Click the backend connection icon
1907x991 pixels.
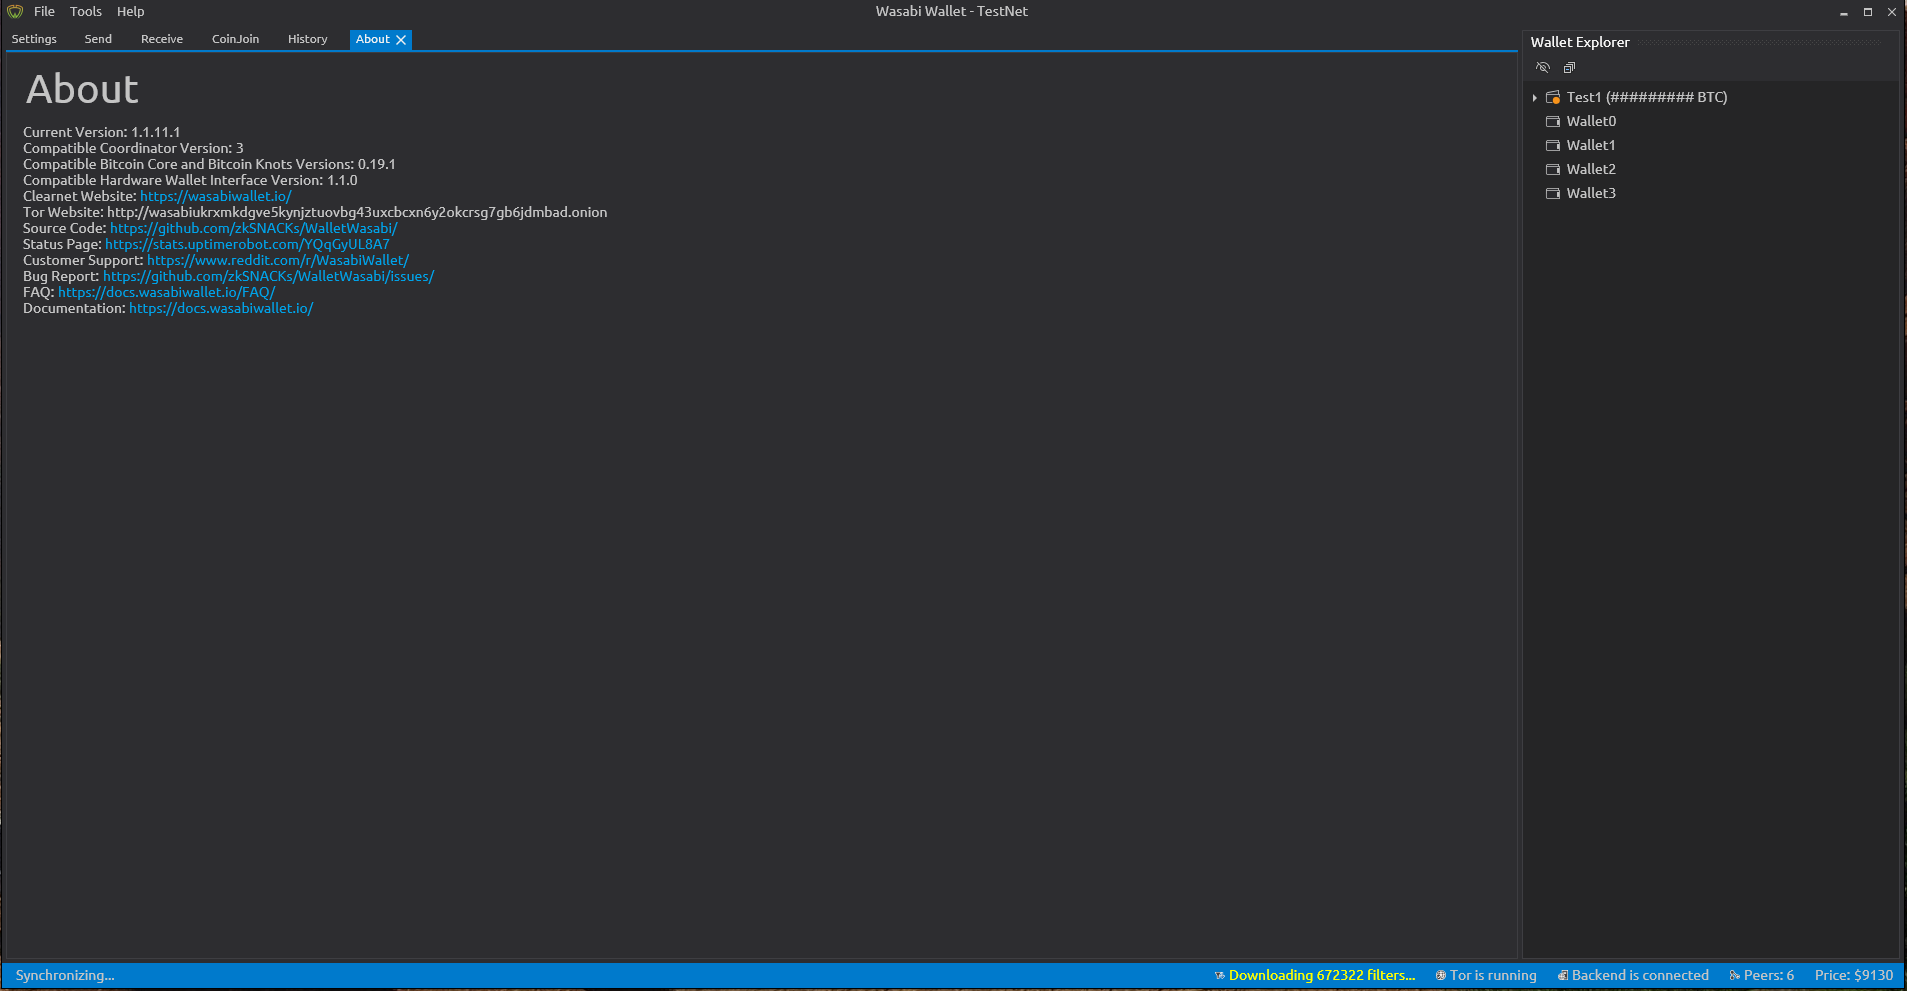coord(1563,976)
